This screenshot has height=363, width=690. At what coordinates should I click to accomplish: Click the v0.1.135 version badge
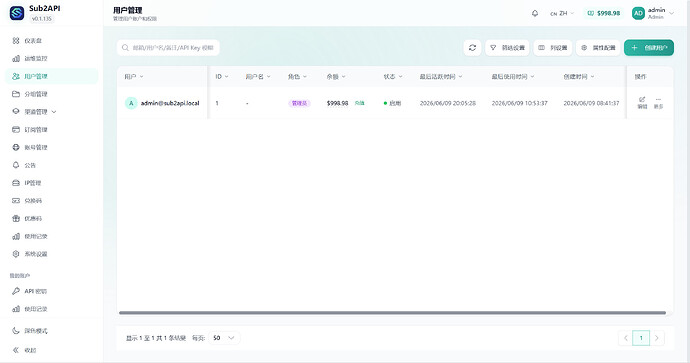point(42,18)
